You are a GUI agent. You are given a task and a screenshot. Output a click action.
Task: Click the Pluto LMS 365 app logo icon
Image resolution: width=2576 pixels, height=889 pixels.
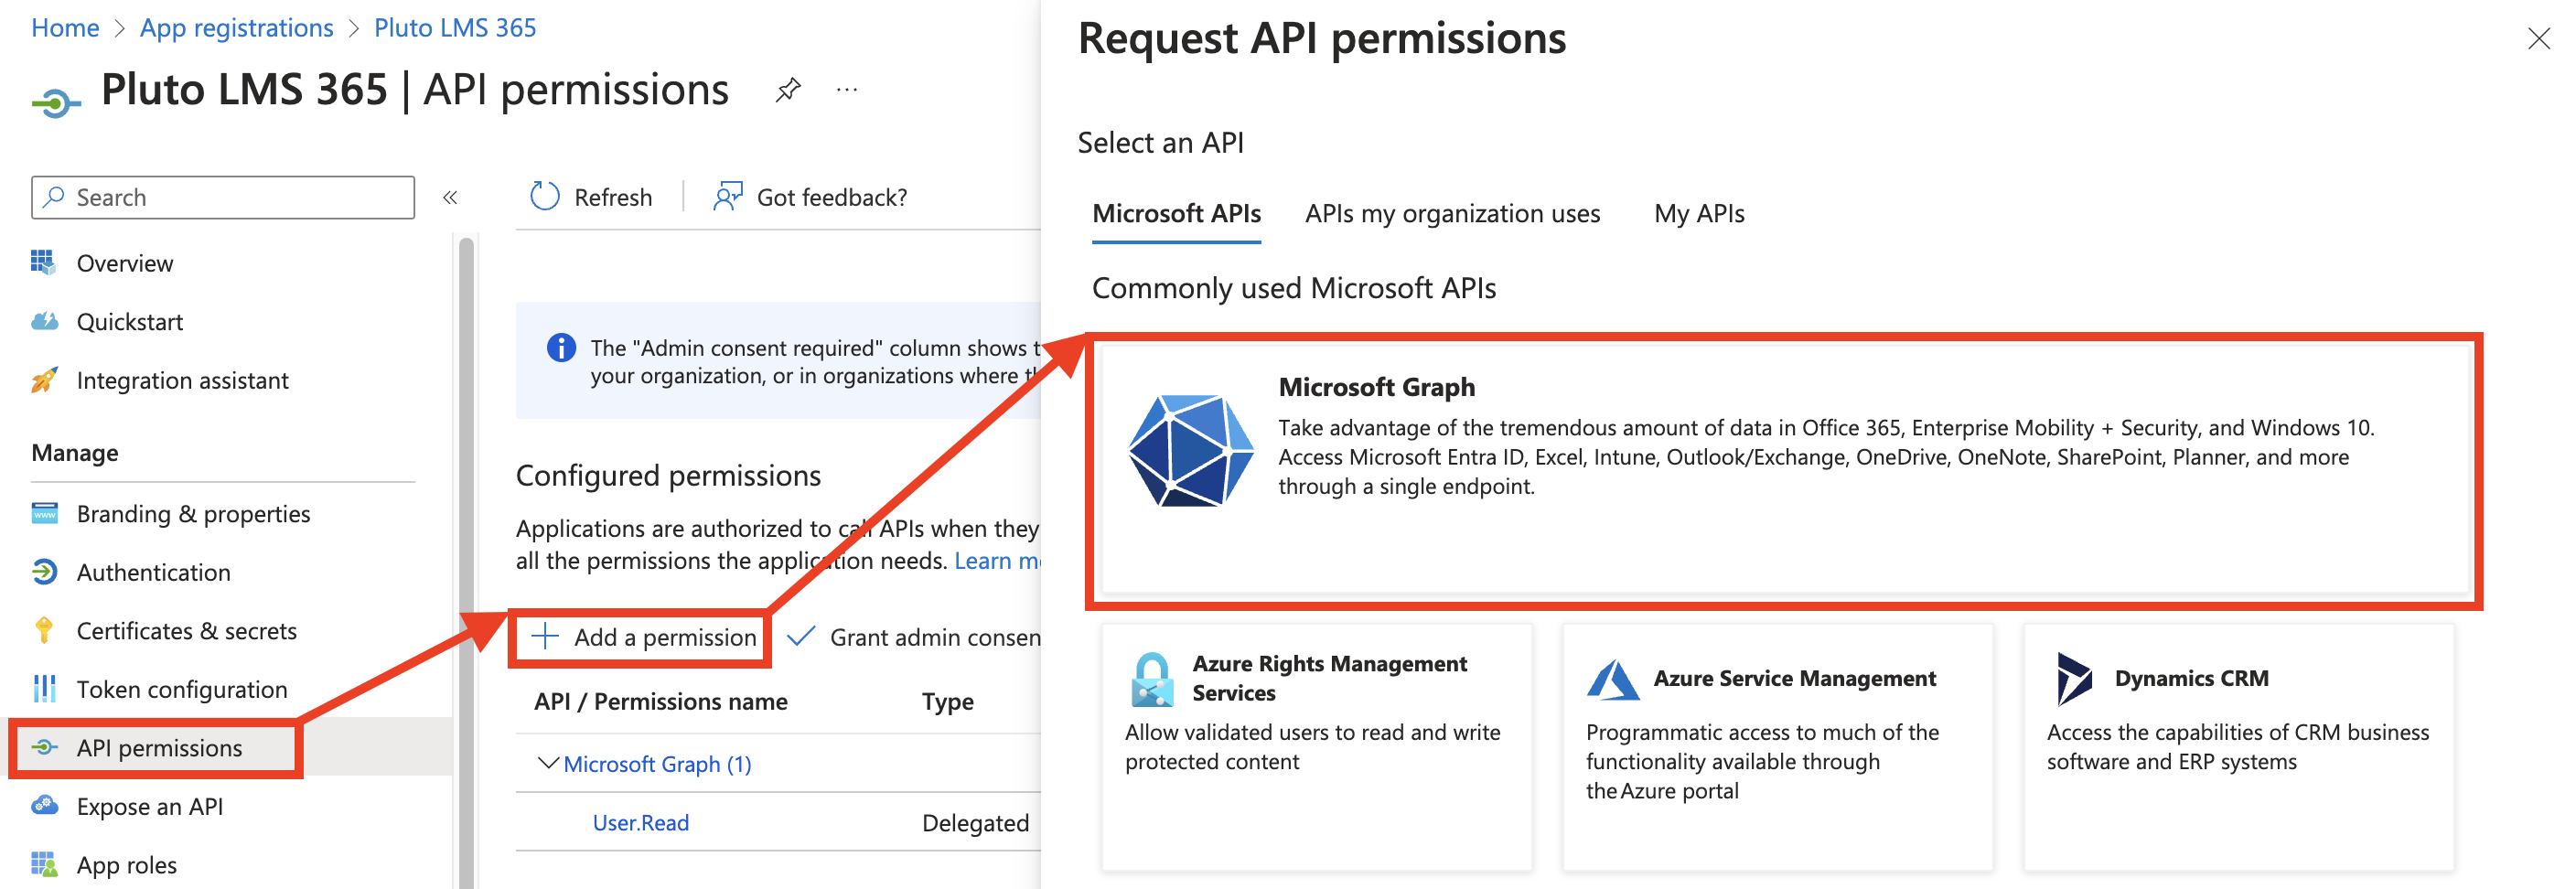click(x=55, y=102)
